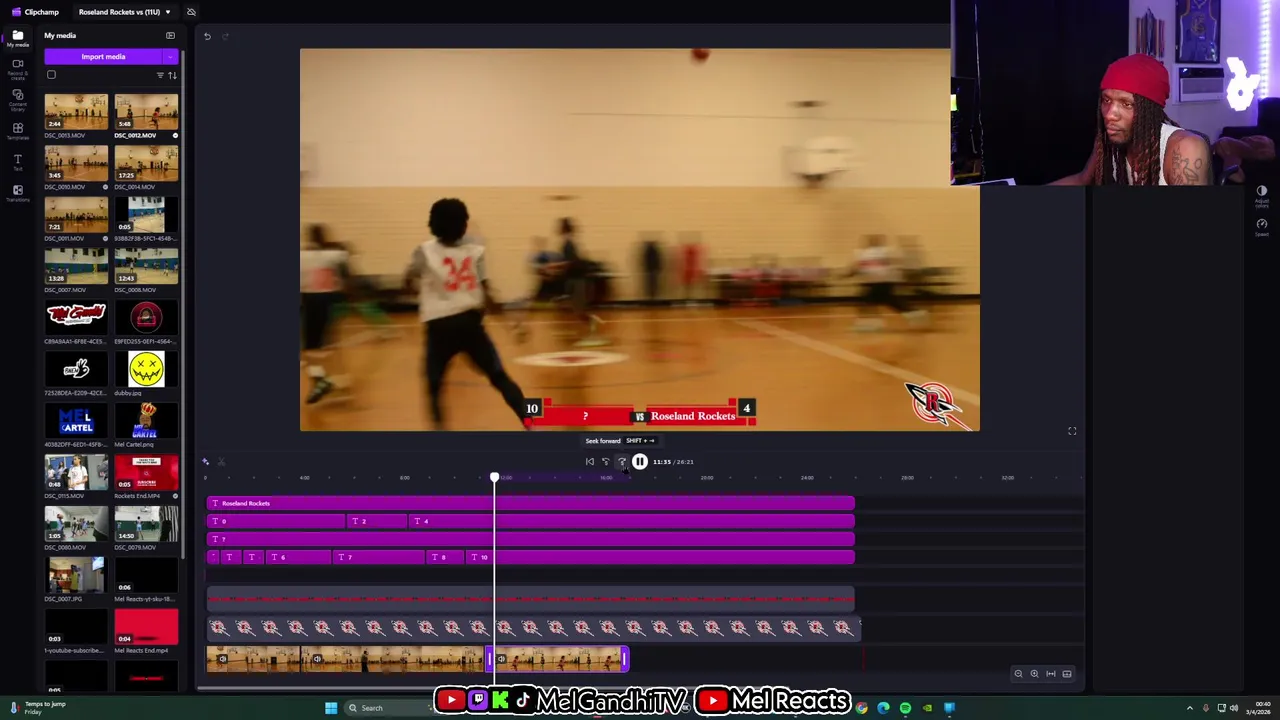Select the Rockets logo overlay track clip
Screen dimensions: 1280x720
pyautogui.click(x=533, y=628)
